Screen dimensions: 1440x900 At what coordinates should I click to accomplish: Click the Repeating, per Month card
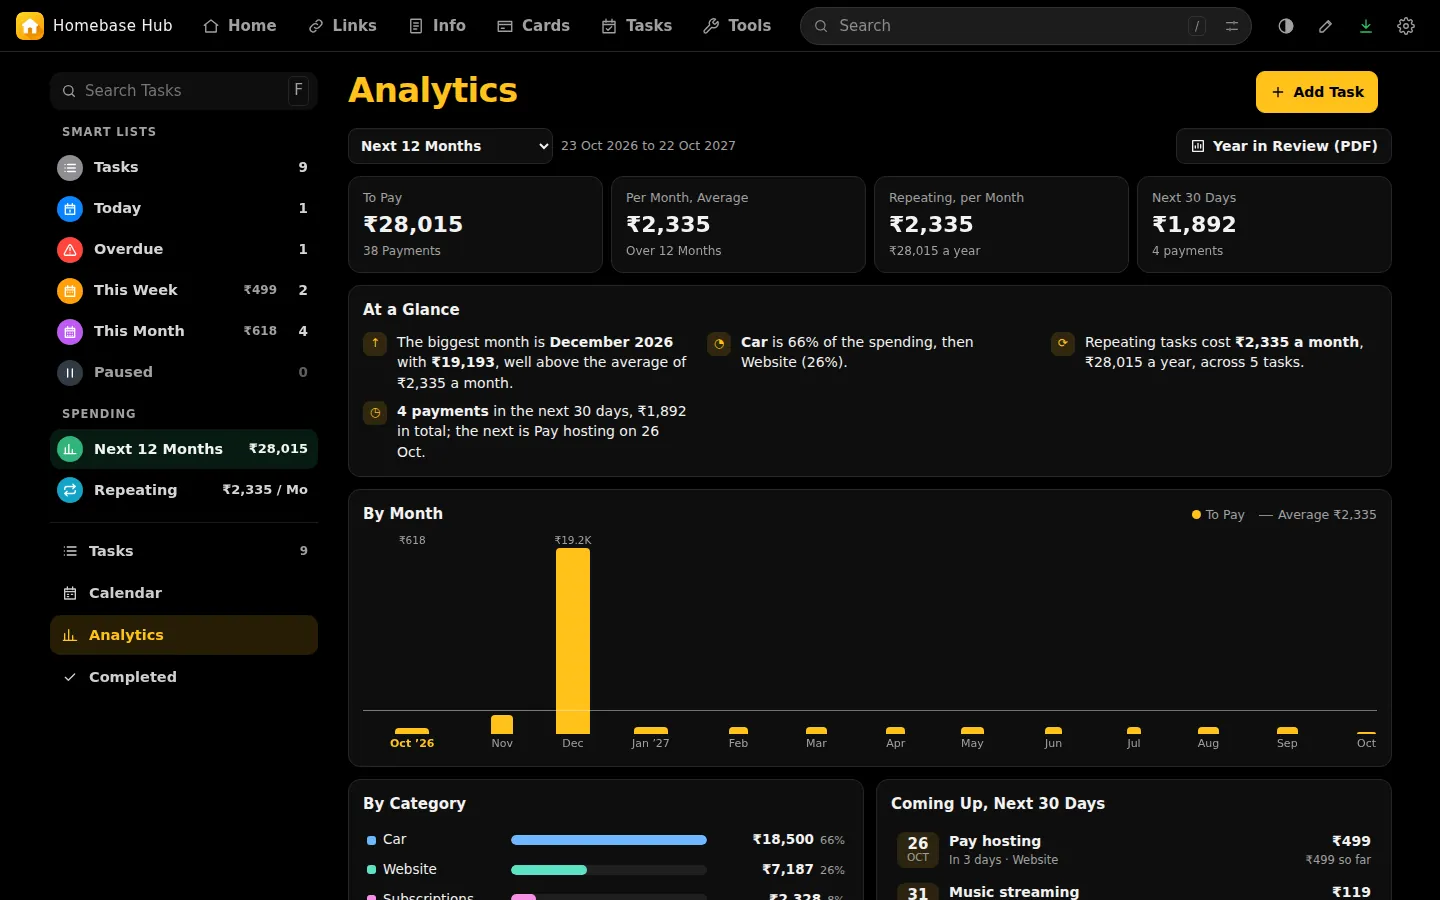coord(1001,224)
